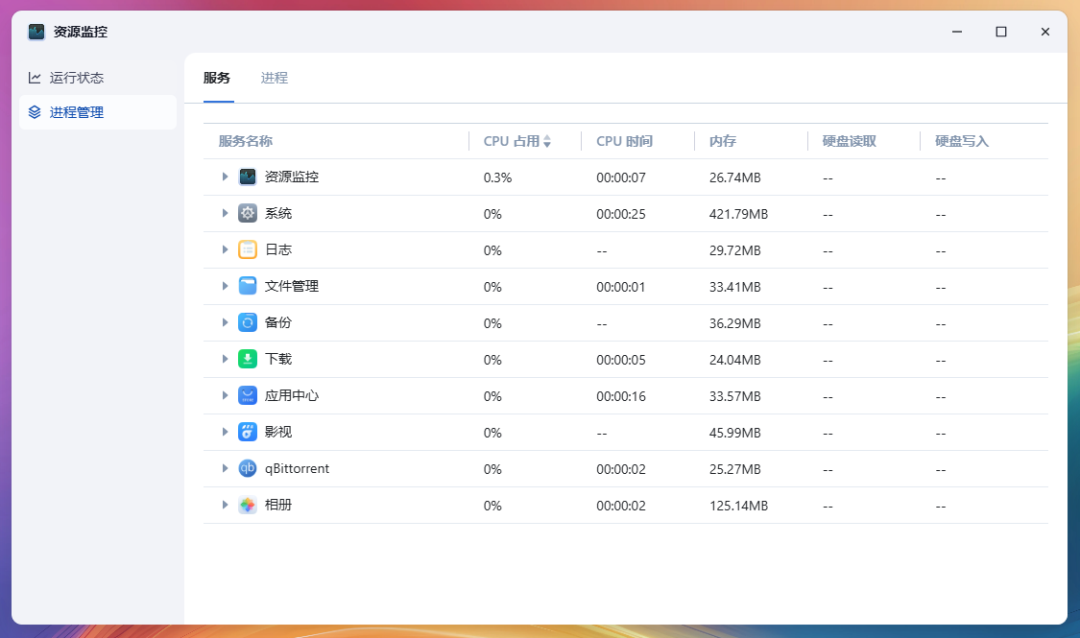1080x638 pixels.
Task: Click memory value 125.14MB
Action: [738, 506]
